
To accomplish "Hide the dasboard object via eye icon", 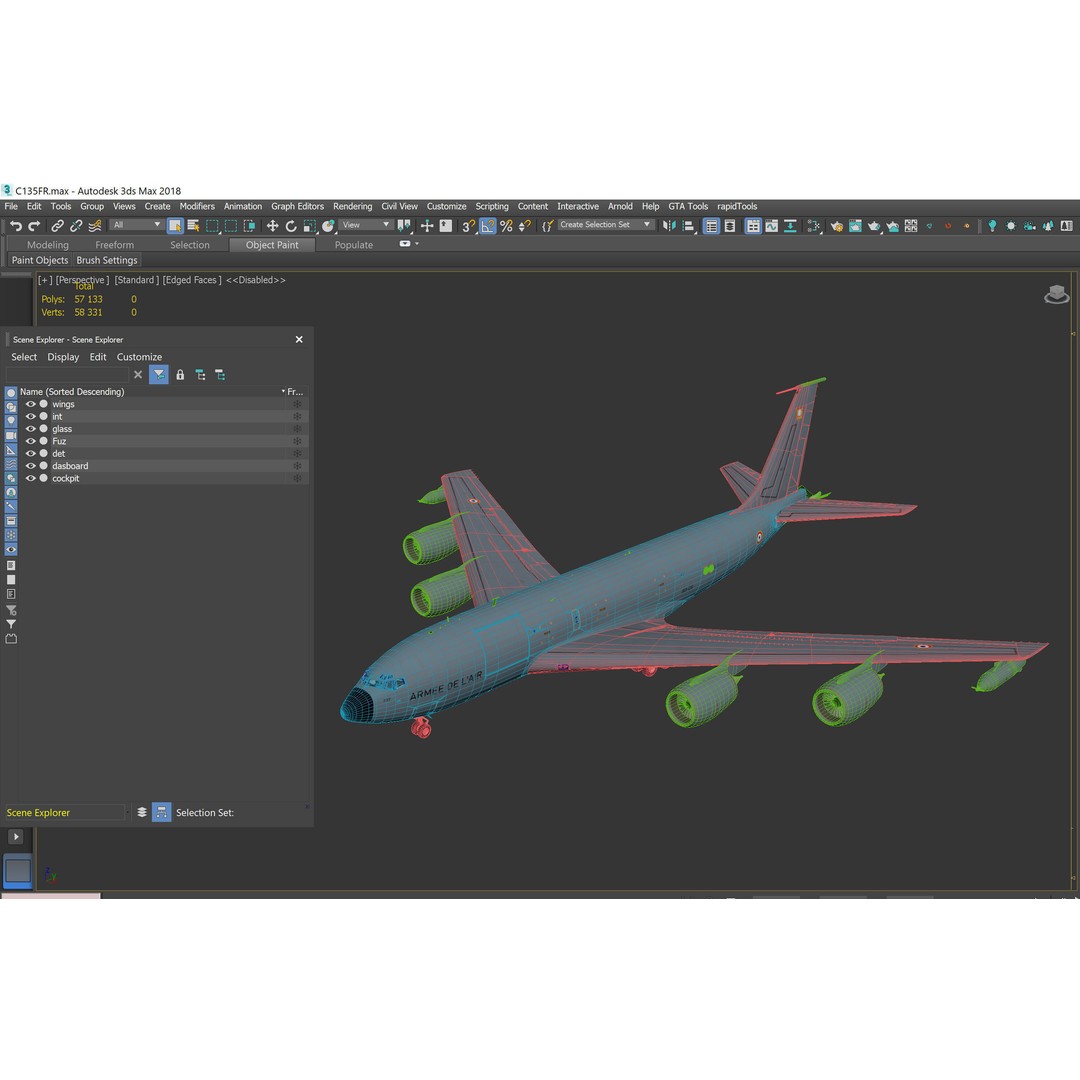I will tap(30, 466).
